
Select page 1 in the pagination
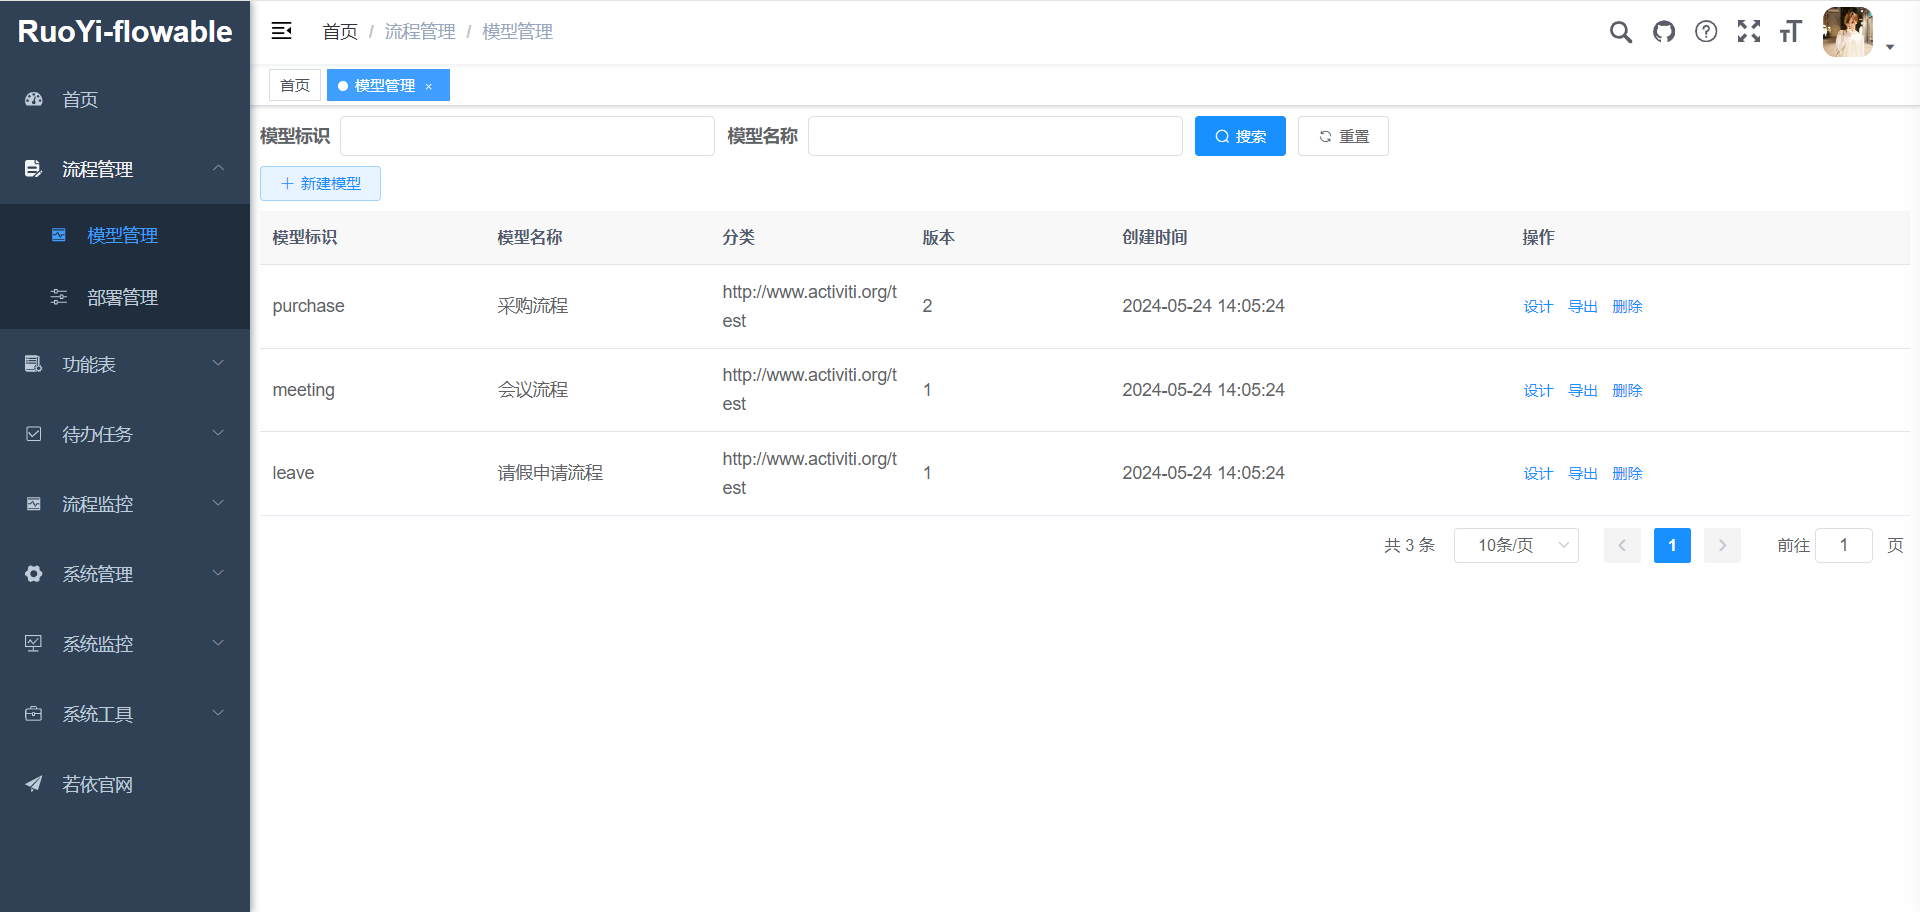1672,545
